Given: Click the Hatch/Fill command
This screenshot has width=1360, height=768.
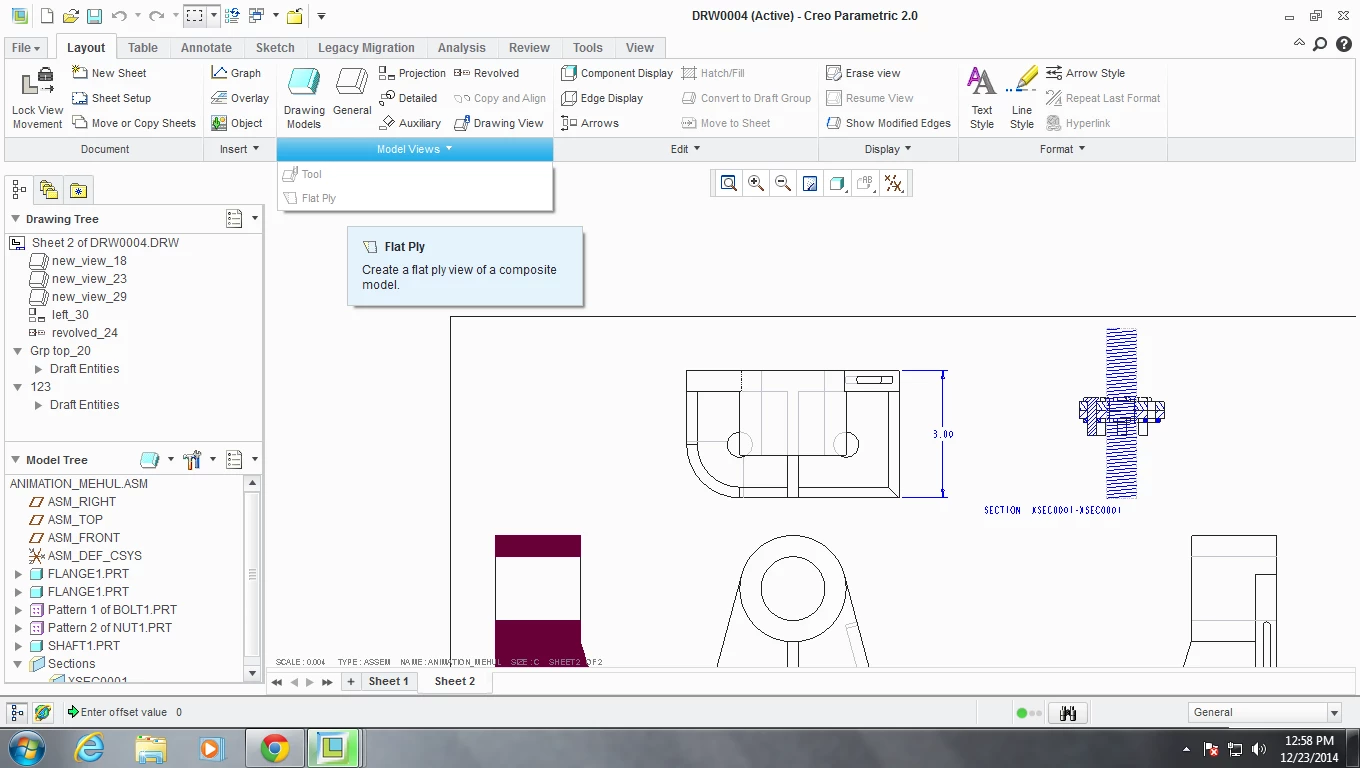Looking at the screenshot, I should pos(713,73).
